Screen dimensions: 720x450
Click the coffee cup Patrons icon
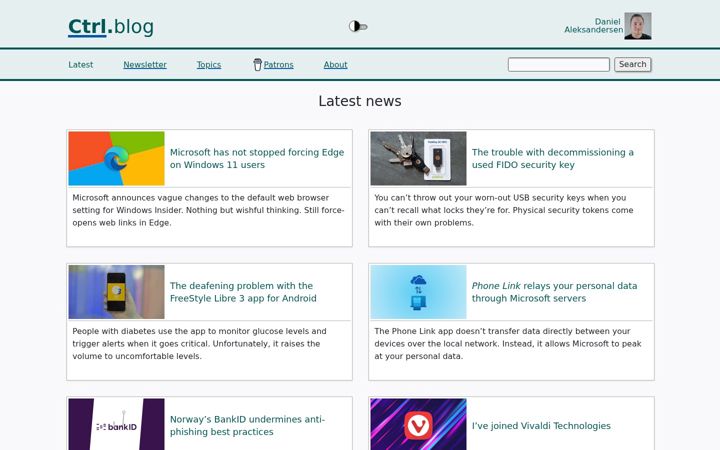258,65
